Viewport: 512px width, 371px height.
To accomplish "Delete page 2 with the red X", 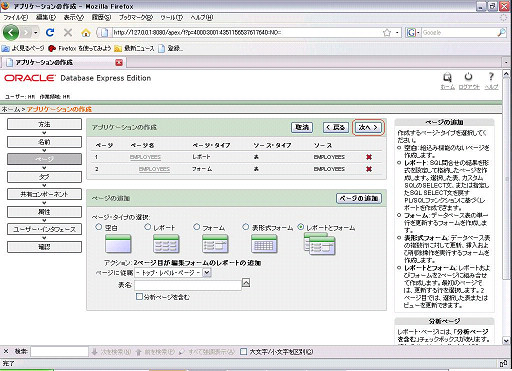I will (369, 169).
